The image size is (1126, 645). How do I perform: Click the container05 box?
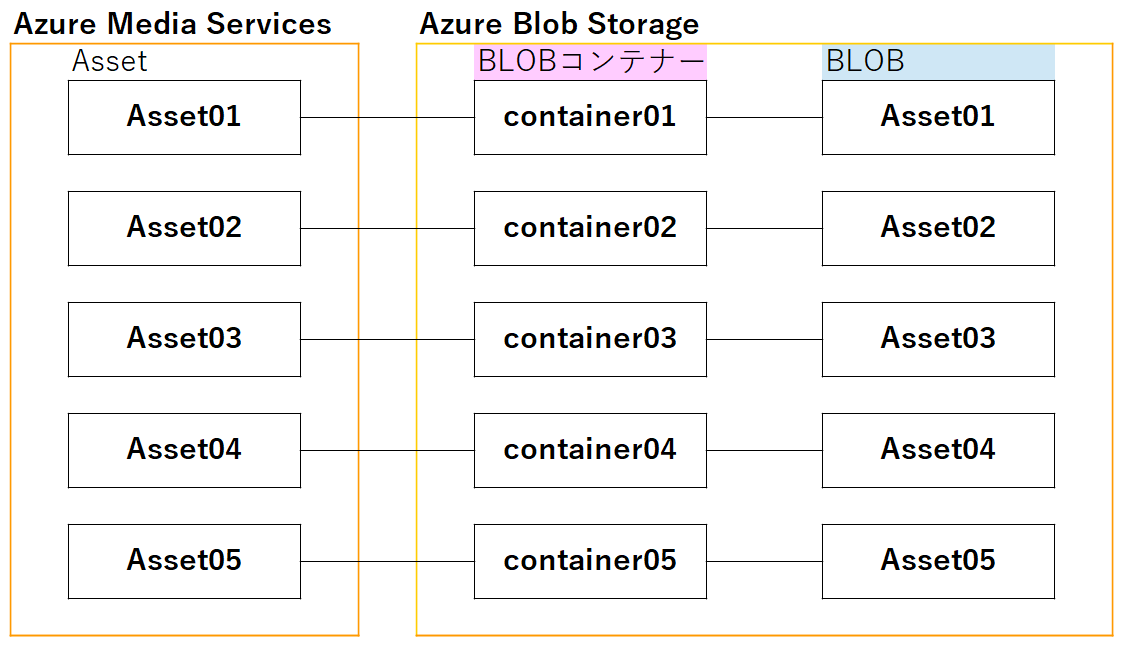tap(590, 561)
